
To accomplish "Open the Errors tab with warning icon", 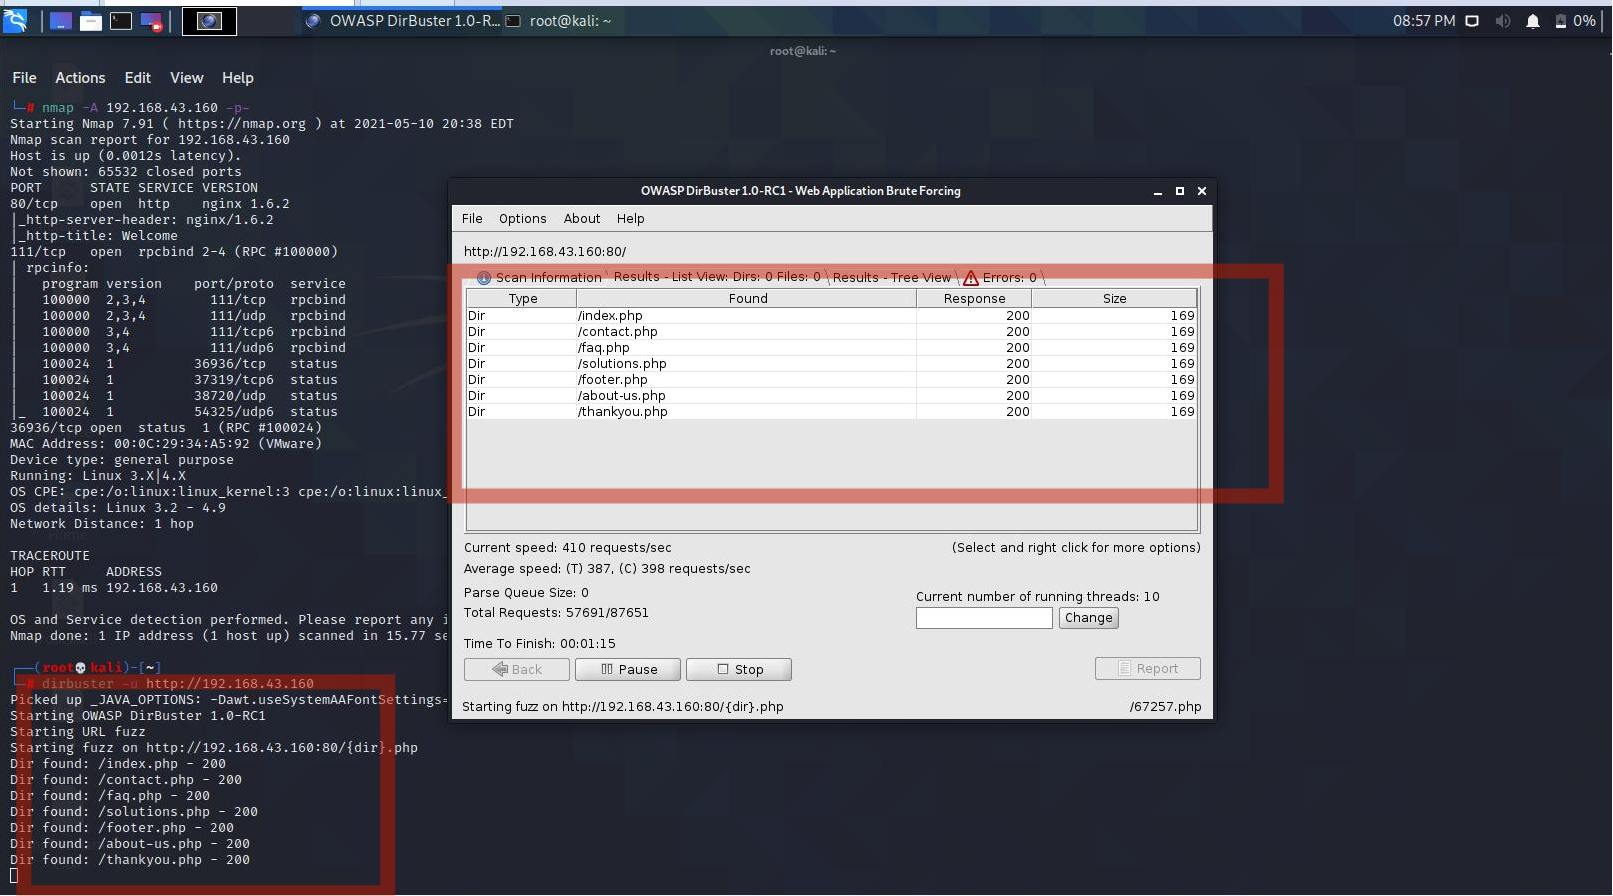I will tap(1000, 278).
